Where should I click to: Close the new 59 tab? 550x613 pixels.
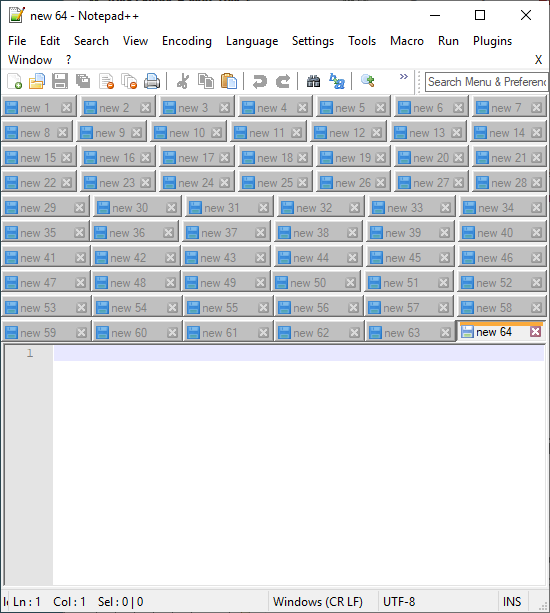click(81, 333)
